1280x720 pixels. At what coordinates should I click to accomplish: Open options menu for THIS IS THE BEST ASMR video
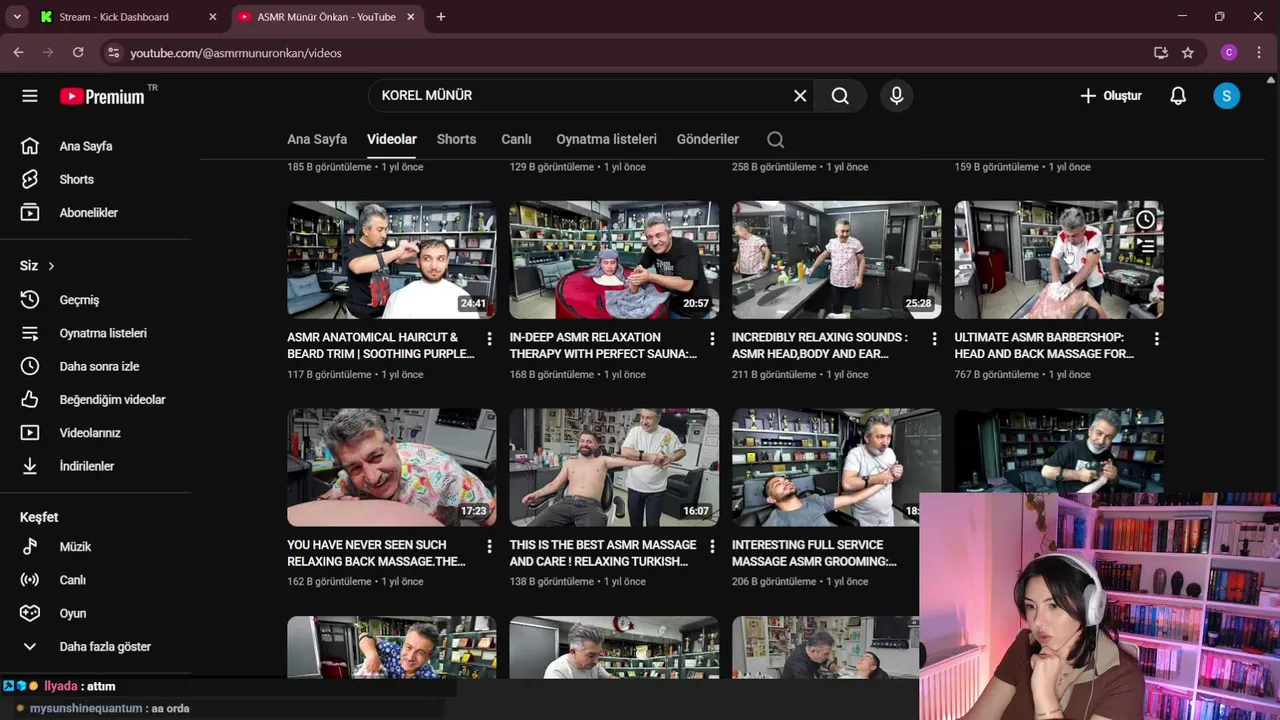tap(712, 546)
